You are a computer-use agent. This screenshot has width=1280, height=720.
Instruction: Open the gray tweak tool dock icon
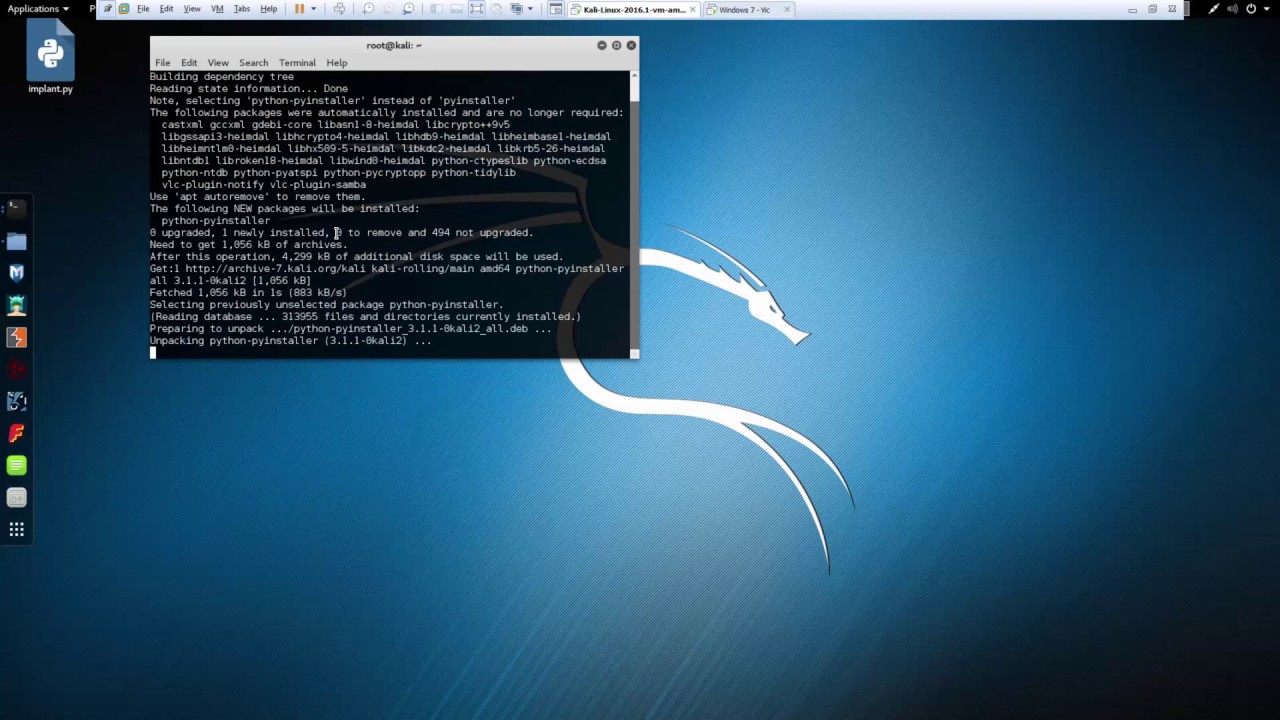(16, 497)
